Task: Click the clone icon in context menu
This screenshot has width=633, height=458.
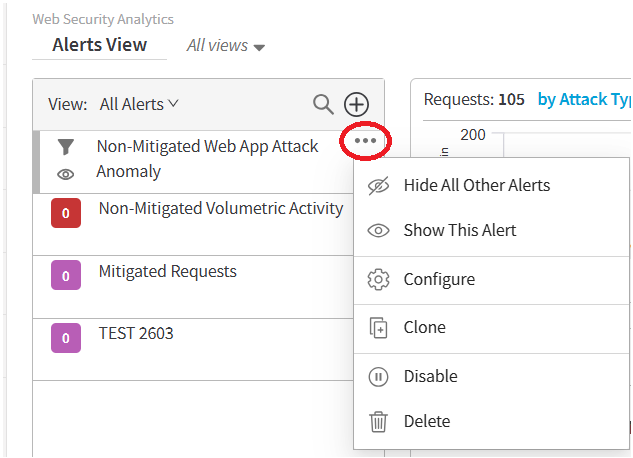Action: pyautogui.click(x=378, y=328)
